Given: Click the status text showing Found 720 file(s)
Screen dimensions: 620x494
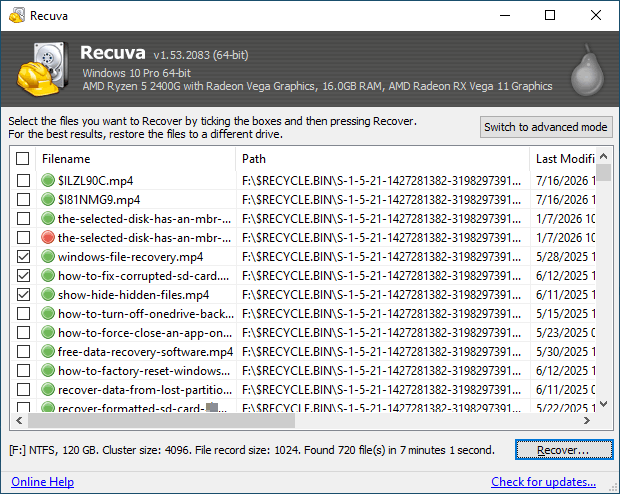Looking at the screenshot, I should coord(251,450).
